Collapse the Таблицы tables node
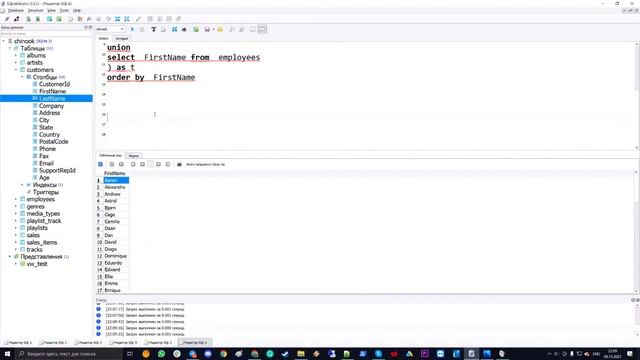Image resolution: width=640 pixels, height=360 pixels. coord(10,48)
